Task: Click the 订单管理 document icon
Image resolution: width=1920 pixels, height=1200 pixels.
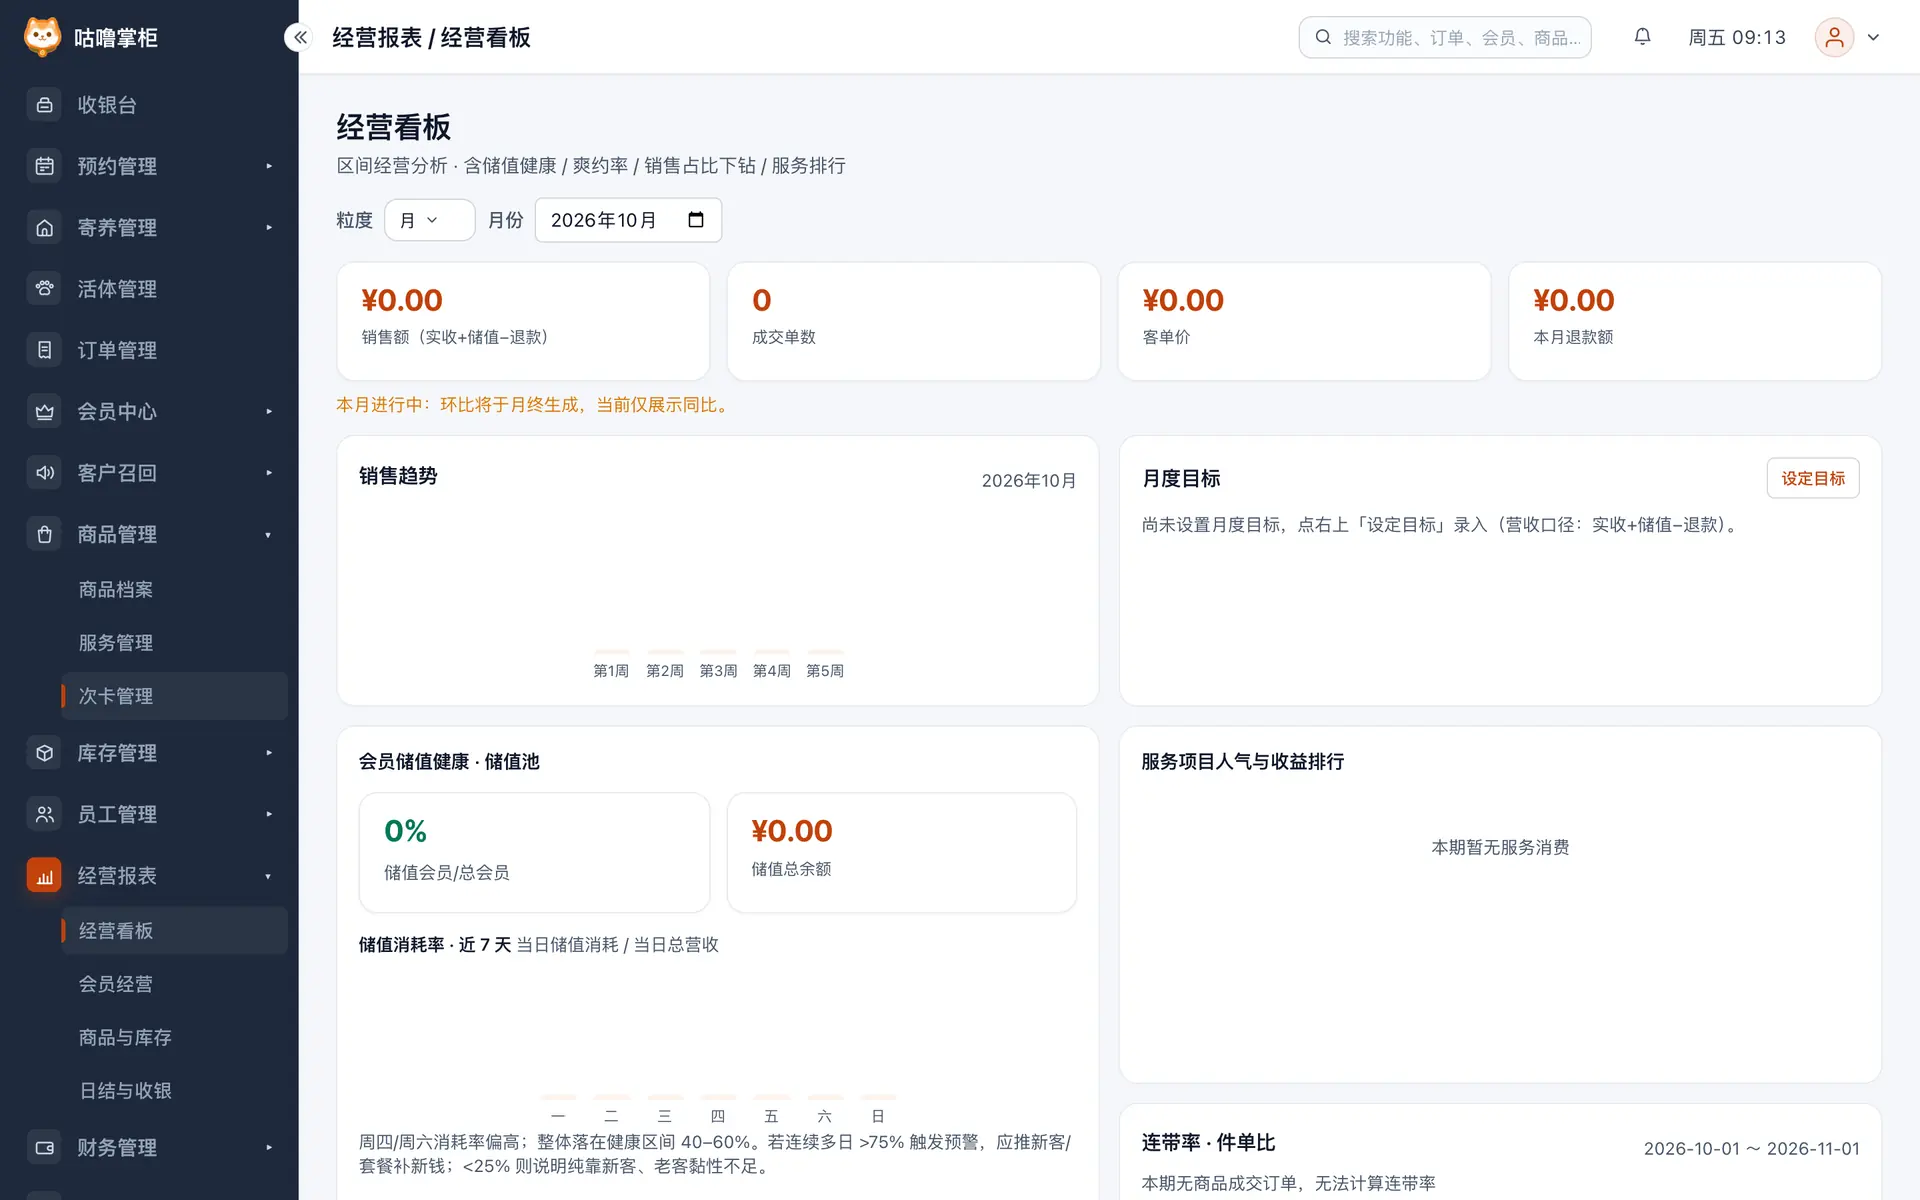Action: [44, 350]
